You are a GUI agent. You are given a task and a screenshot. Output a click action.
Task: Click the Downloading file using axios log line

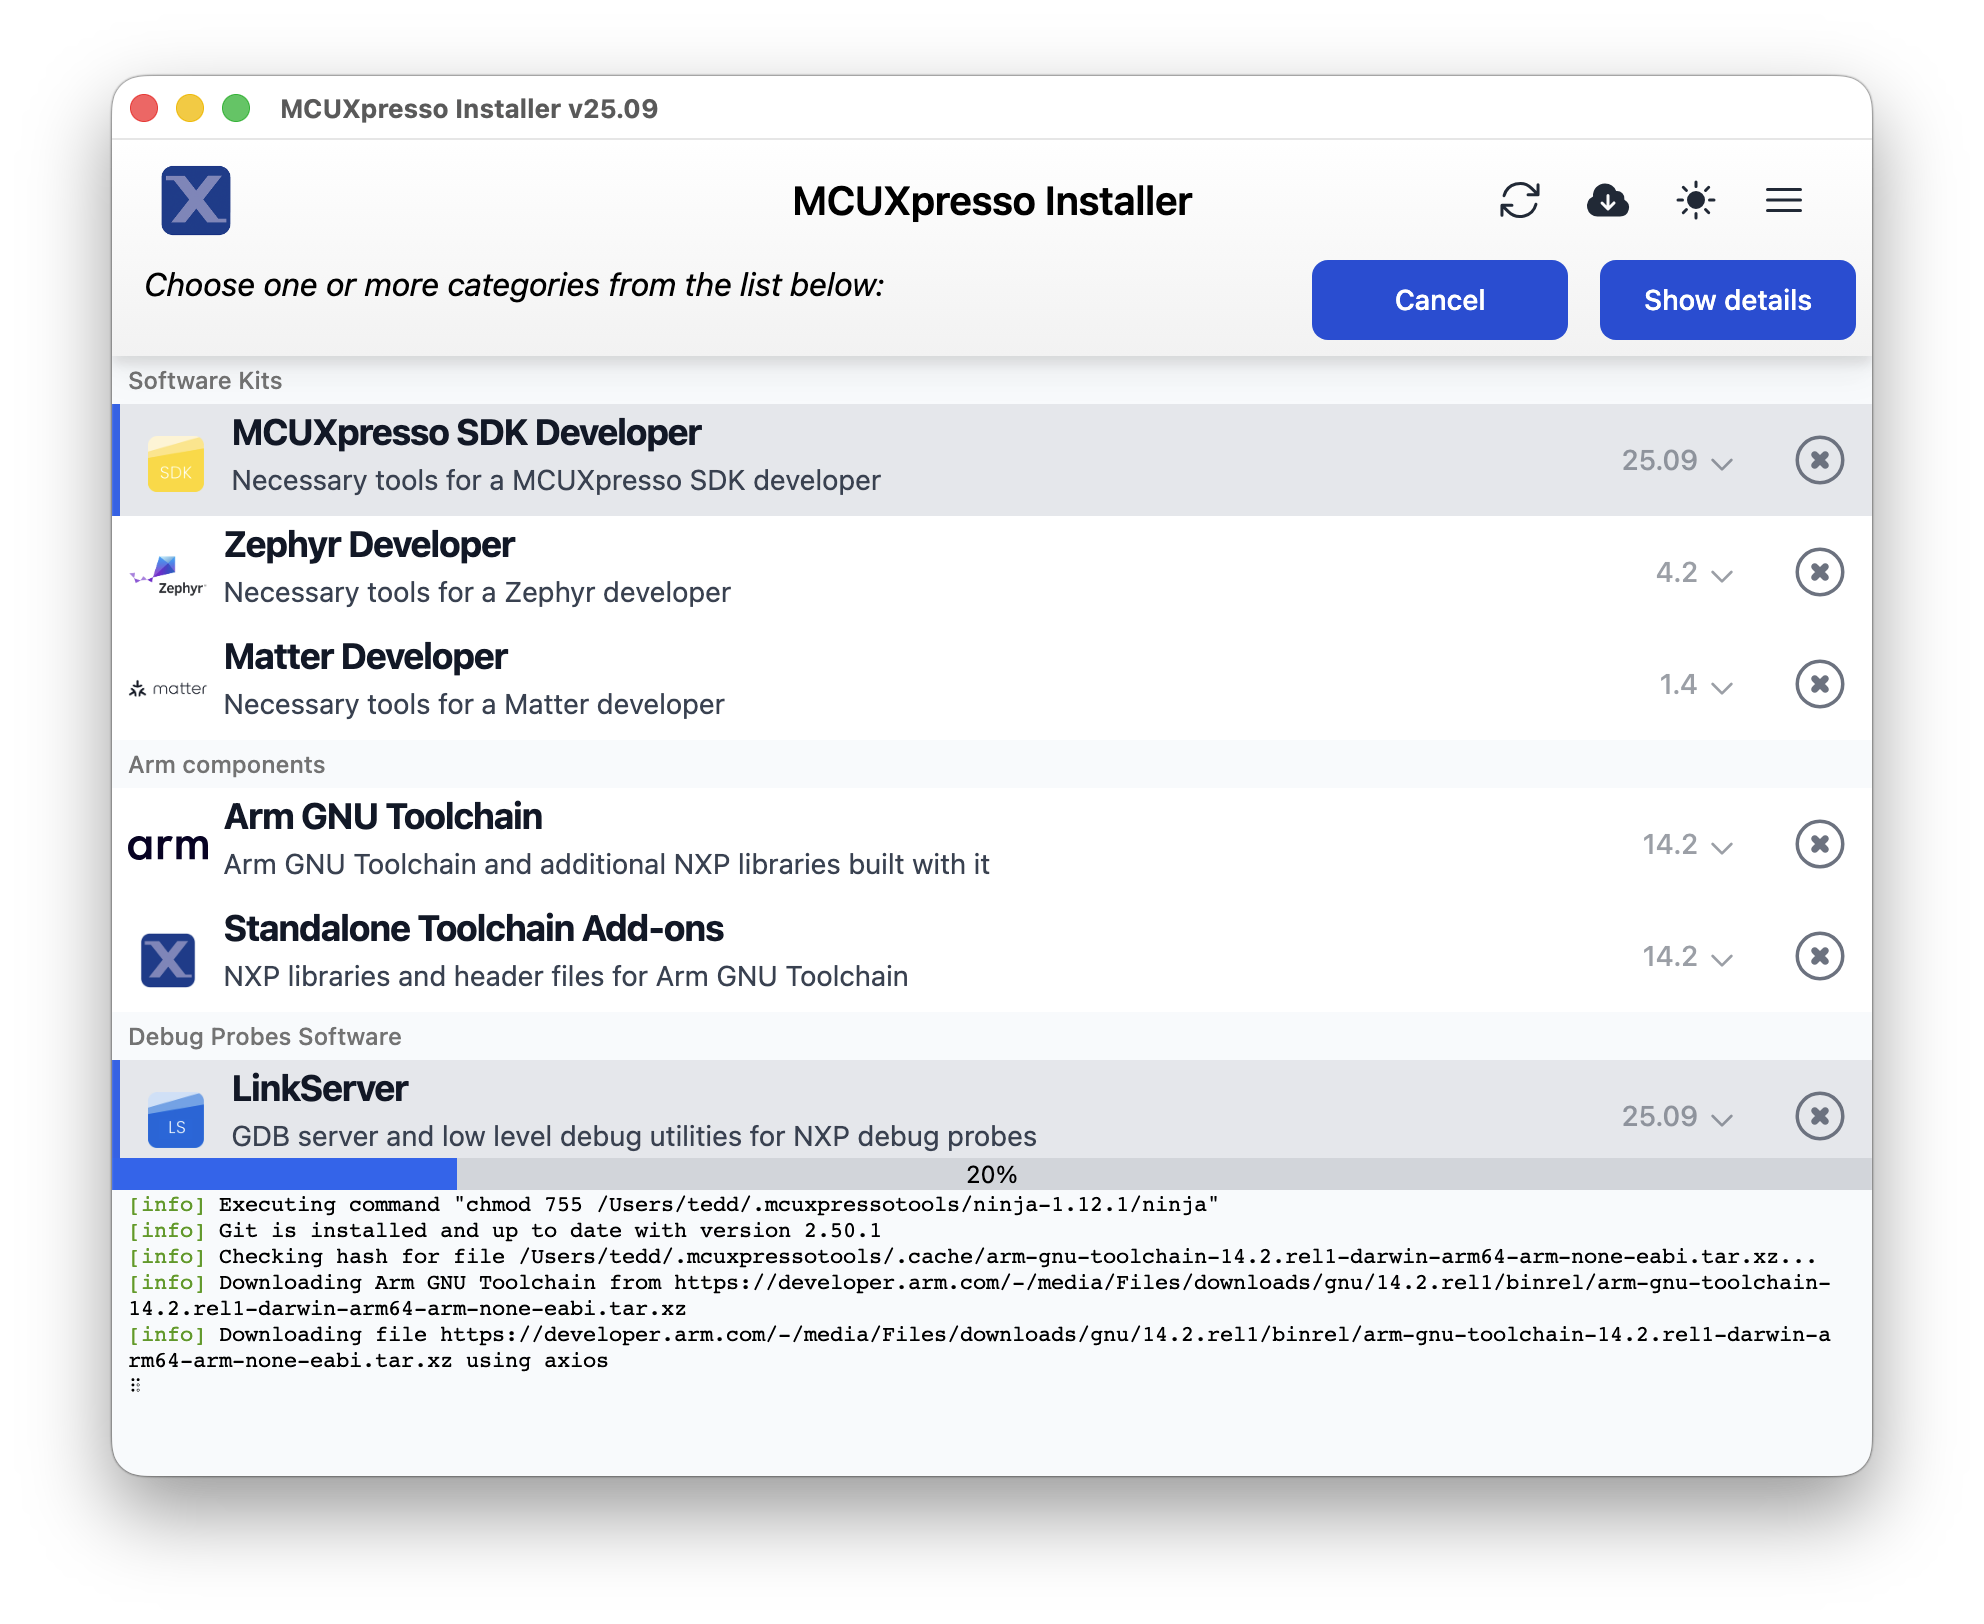[x=980, y=1347]
